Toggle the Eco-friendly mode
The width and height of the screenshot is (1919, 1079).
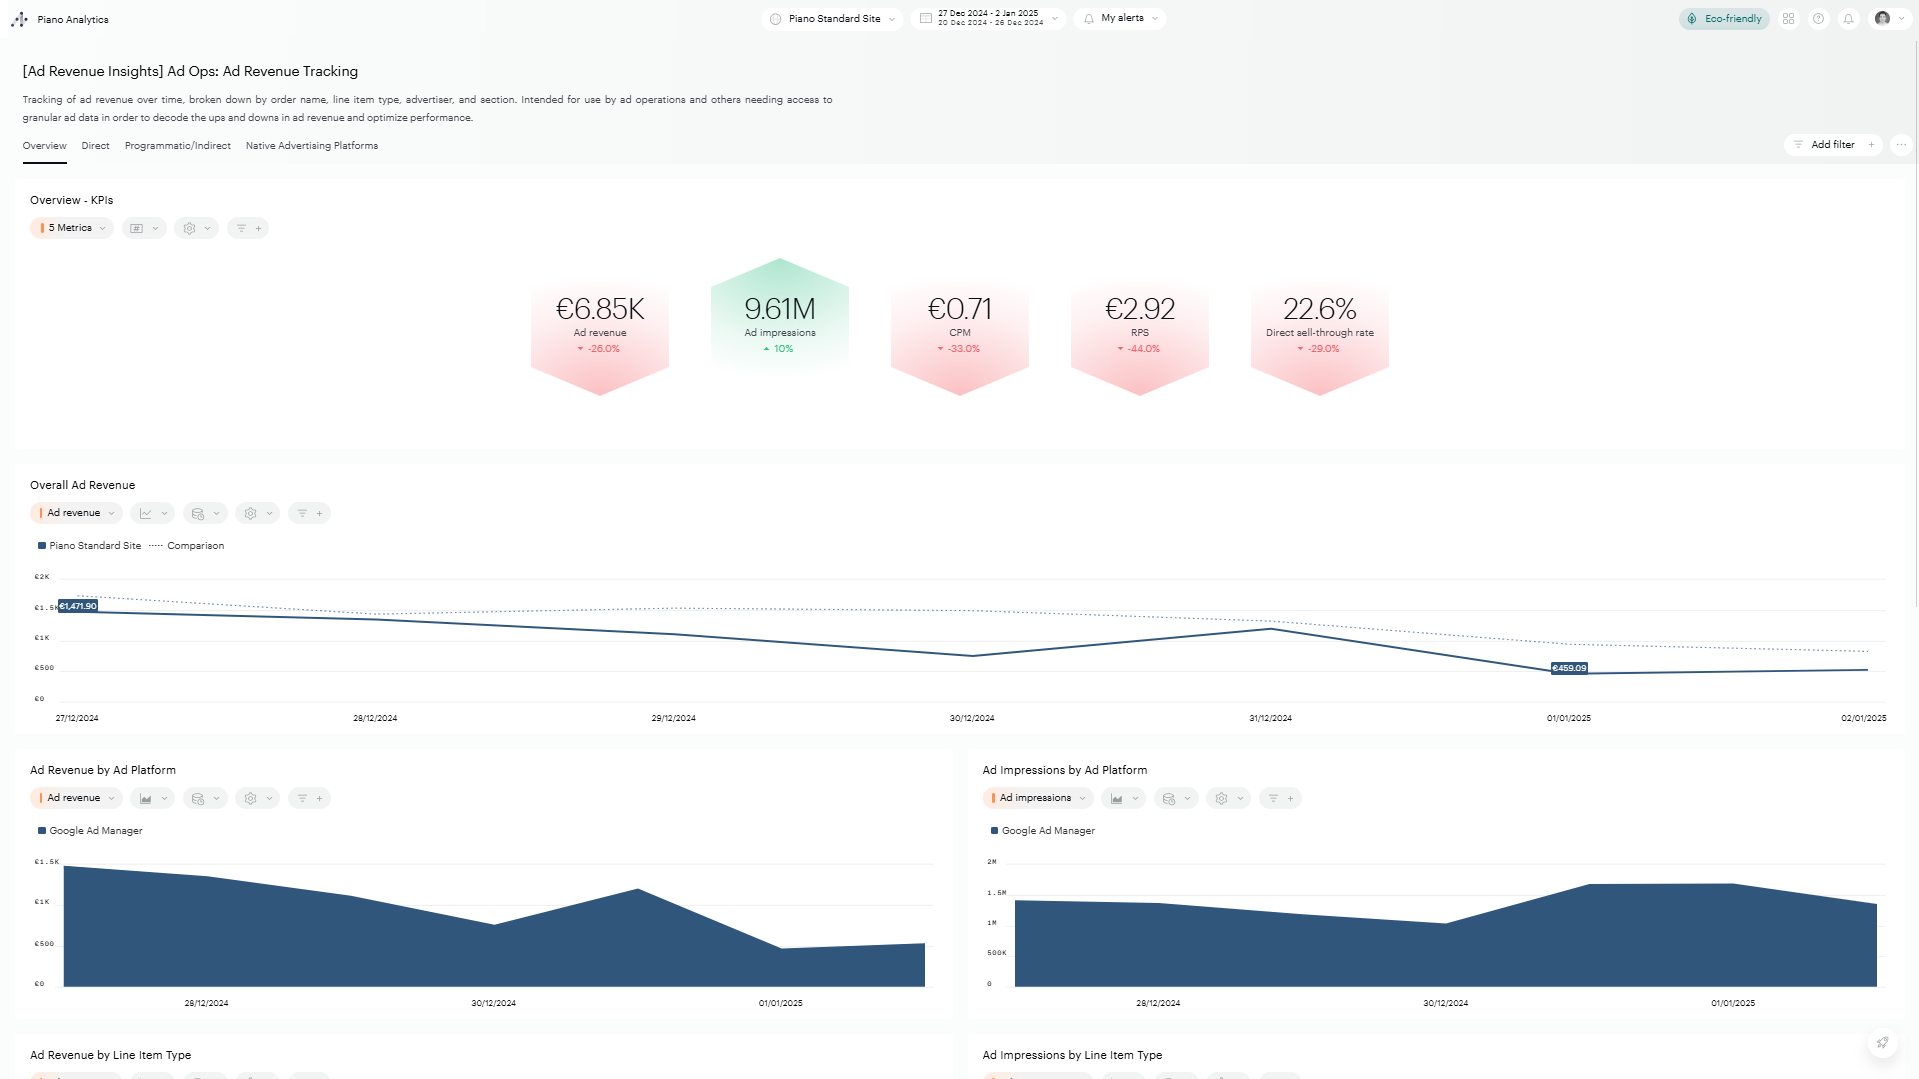(x=1724, y=19)
